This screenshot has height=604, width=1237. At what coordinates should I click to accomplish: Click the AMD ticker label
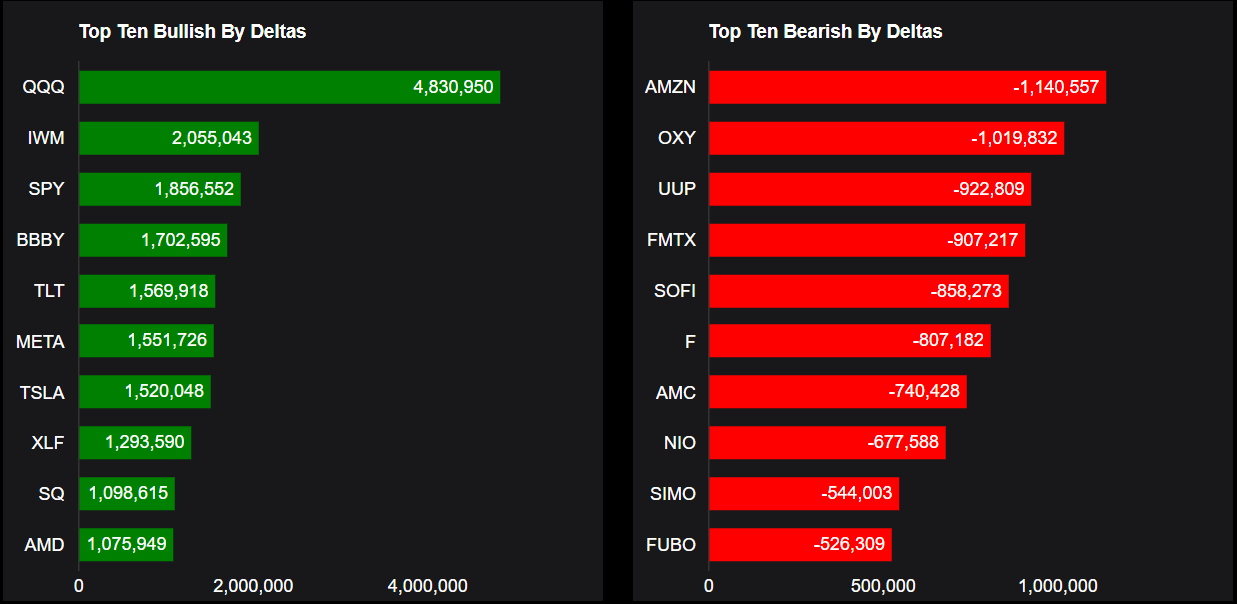tap(45, 546)
